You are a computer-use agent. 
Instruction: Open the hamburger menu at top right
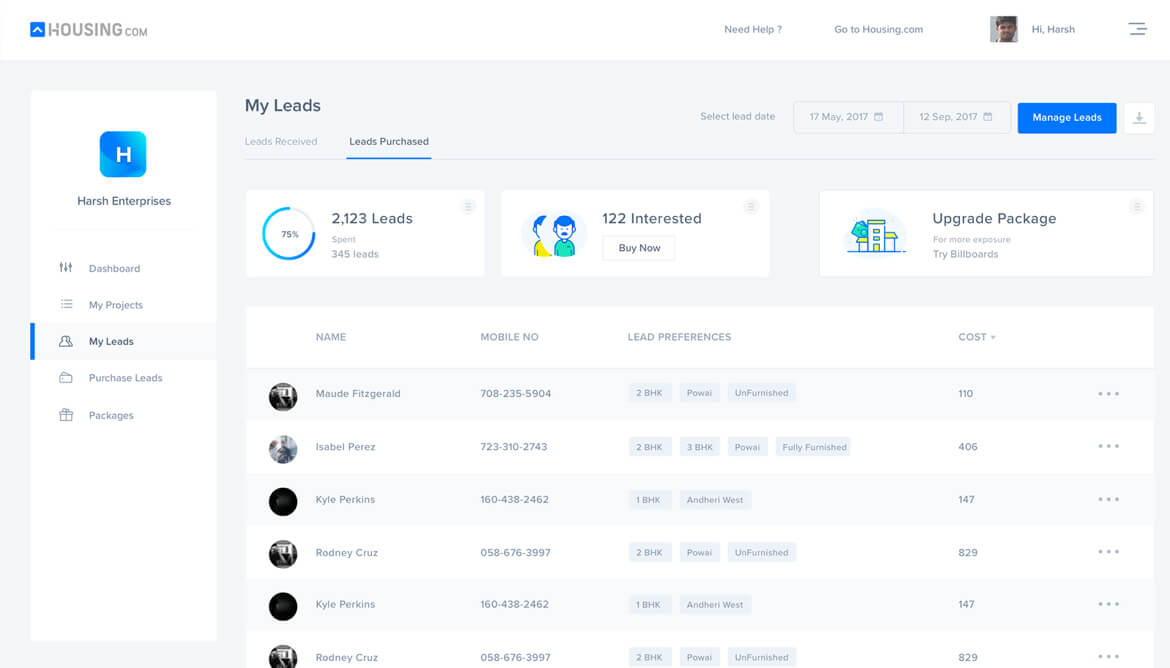(1138, 29)
